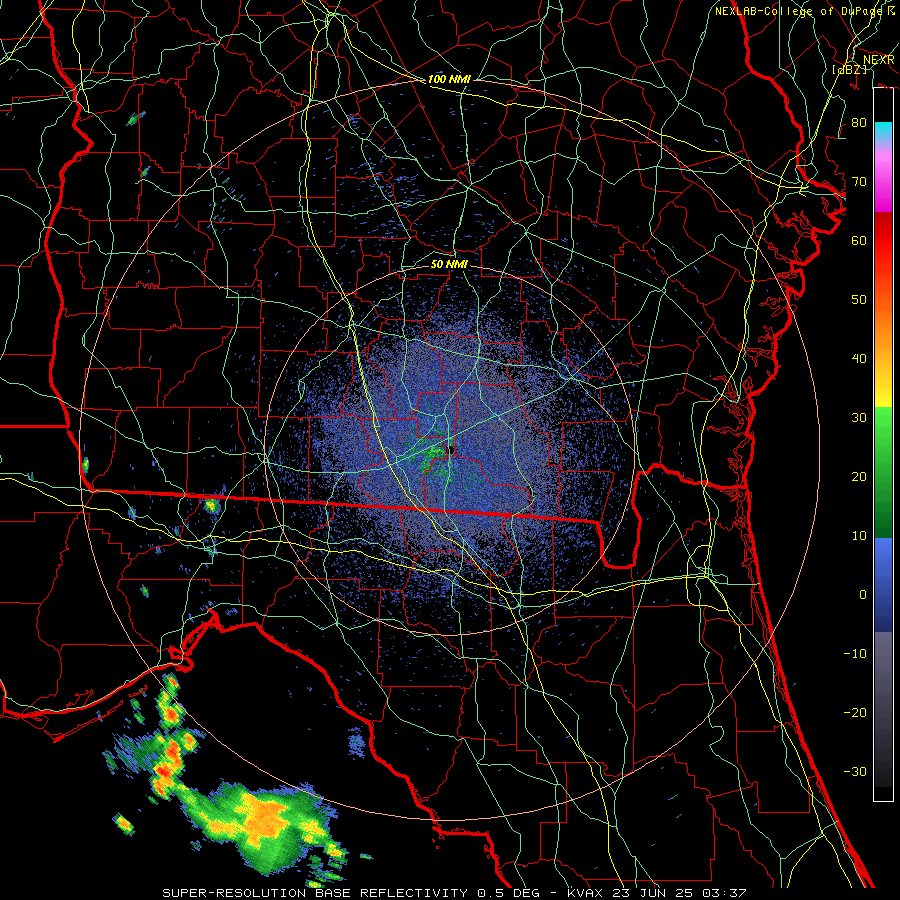This screenshot has width=900, height=900.
Task: Click the 60 value on the dBZ scale
Action: 859,240
